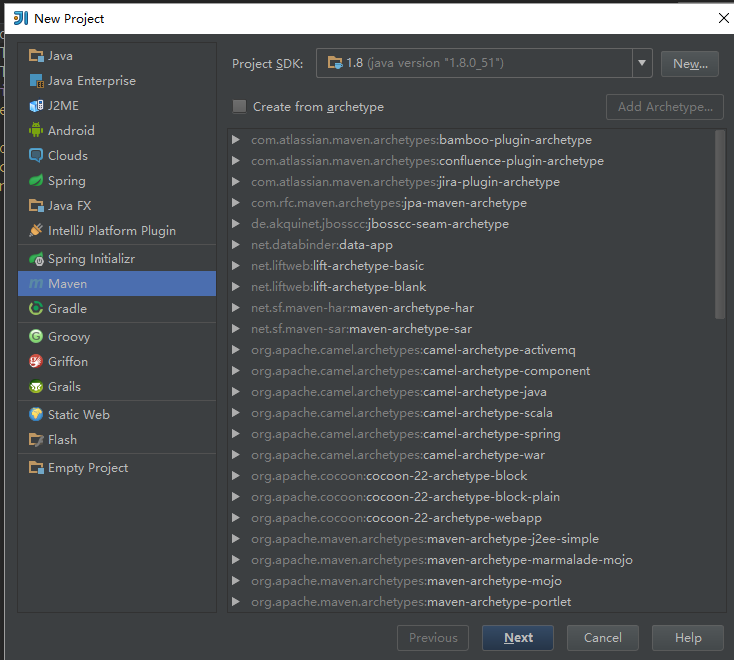Enable Create from archetype checkbox
734x660 pixels.
pyautogui.click(x=239, y=107)
